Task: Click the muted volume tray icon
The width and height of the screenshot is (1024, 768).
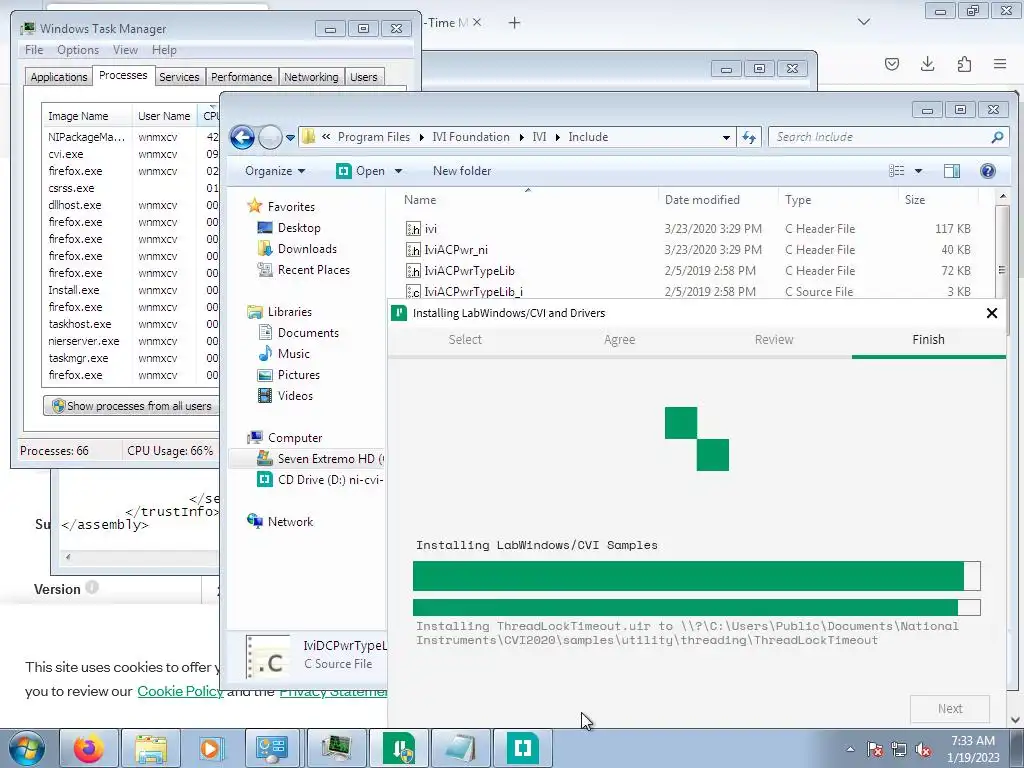Action: [x=923, y=749]
